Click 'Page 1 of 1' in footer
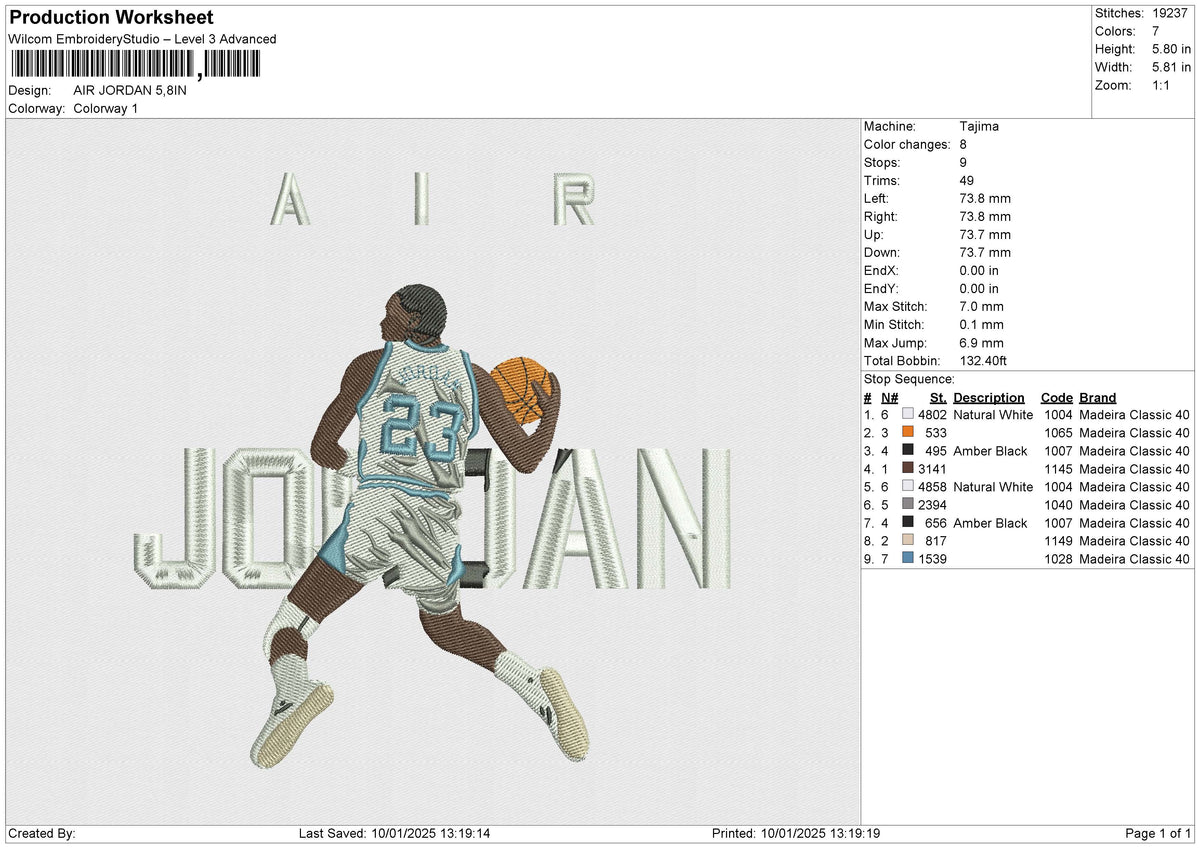Screen dimensions: 1200x848 (x=1158, y=833)
